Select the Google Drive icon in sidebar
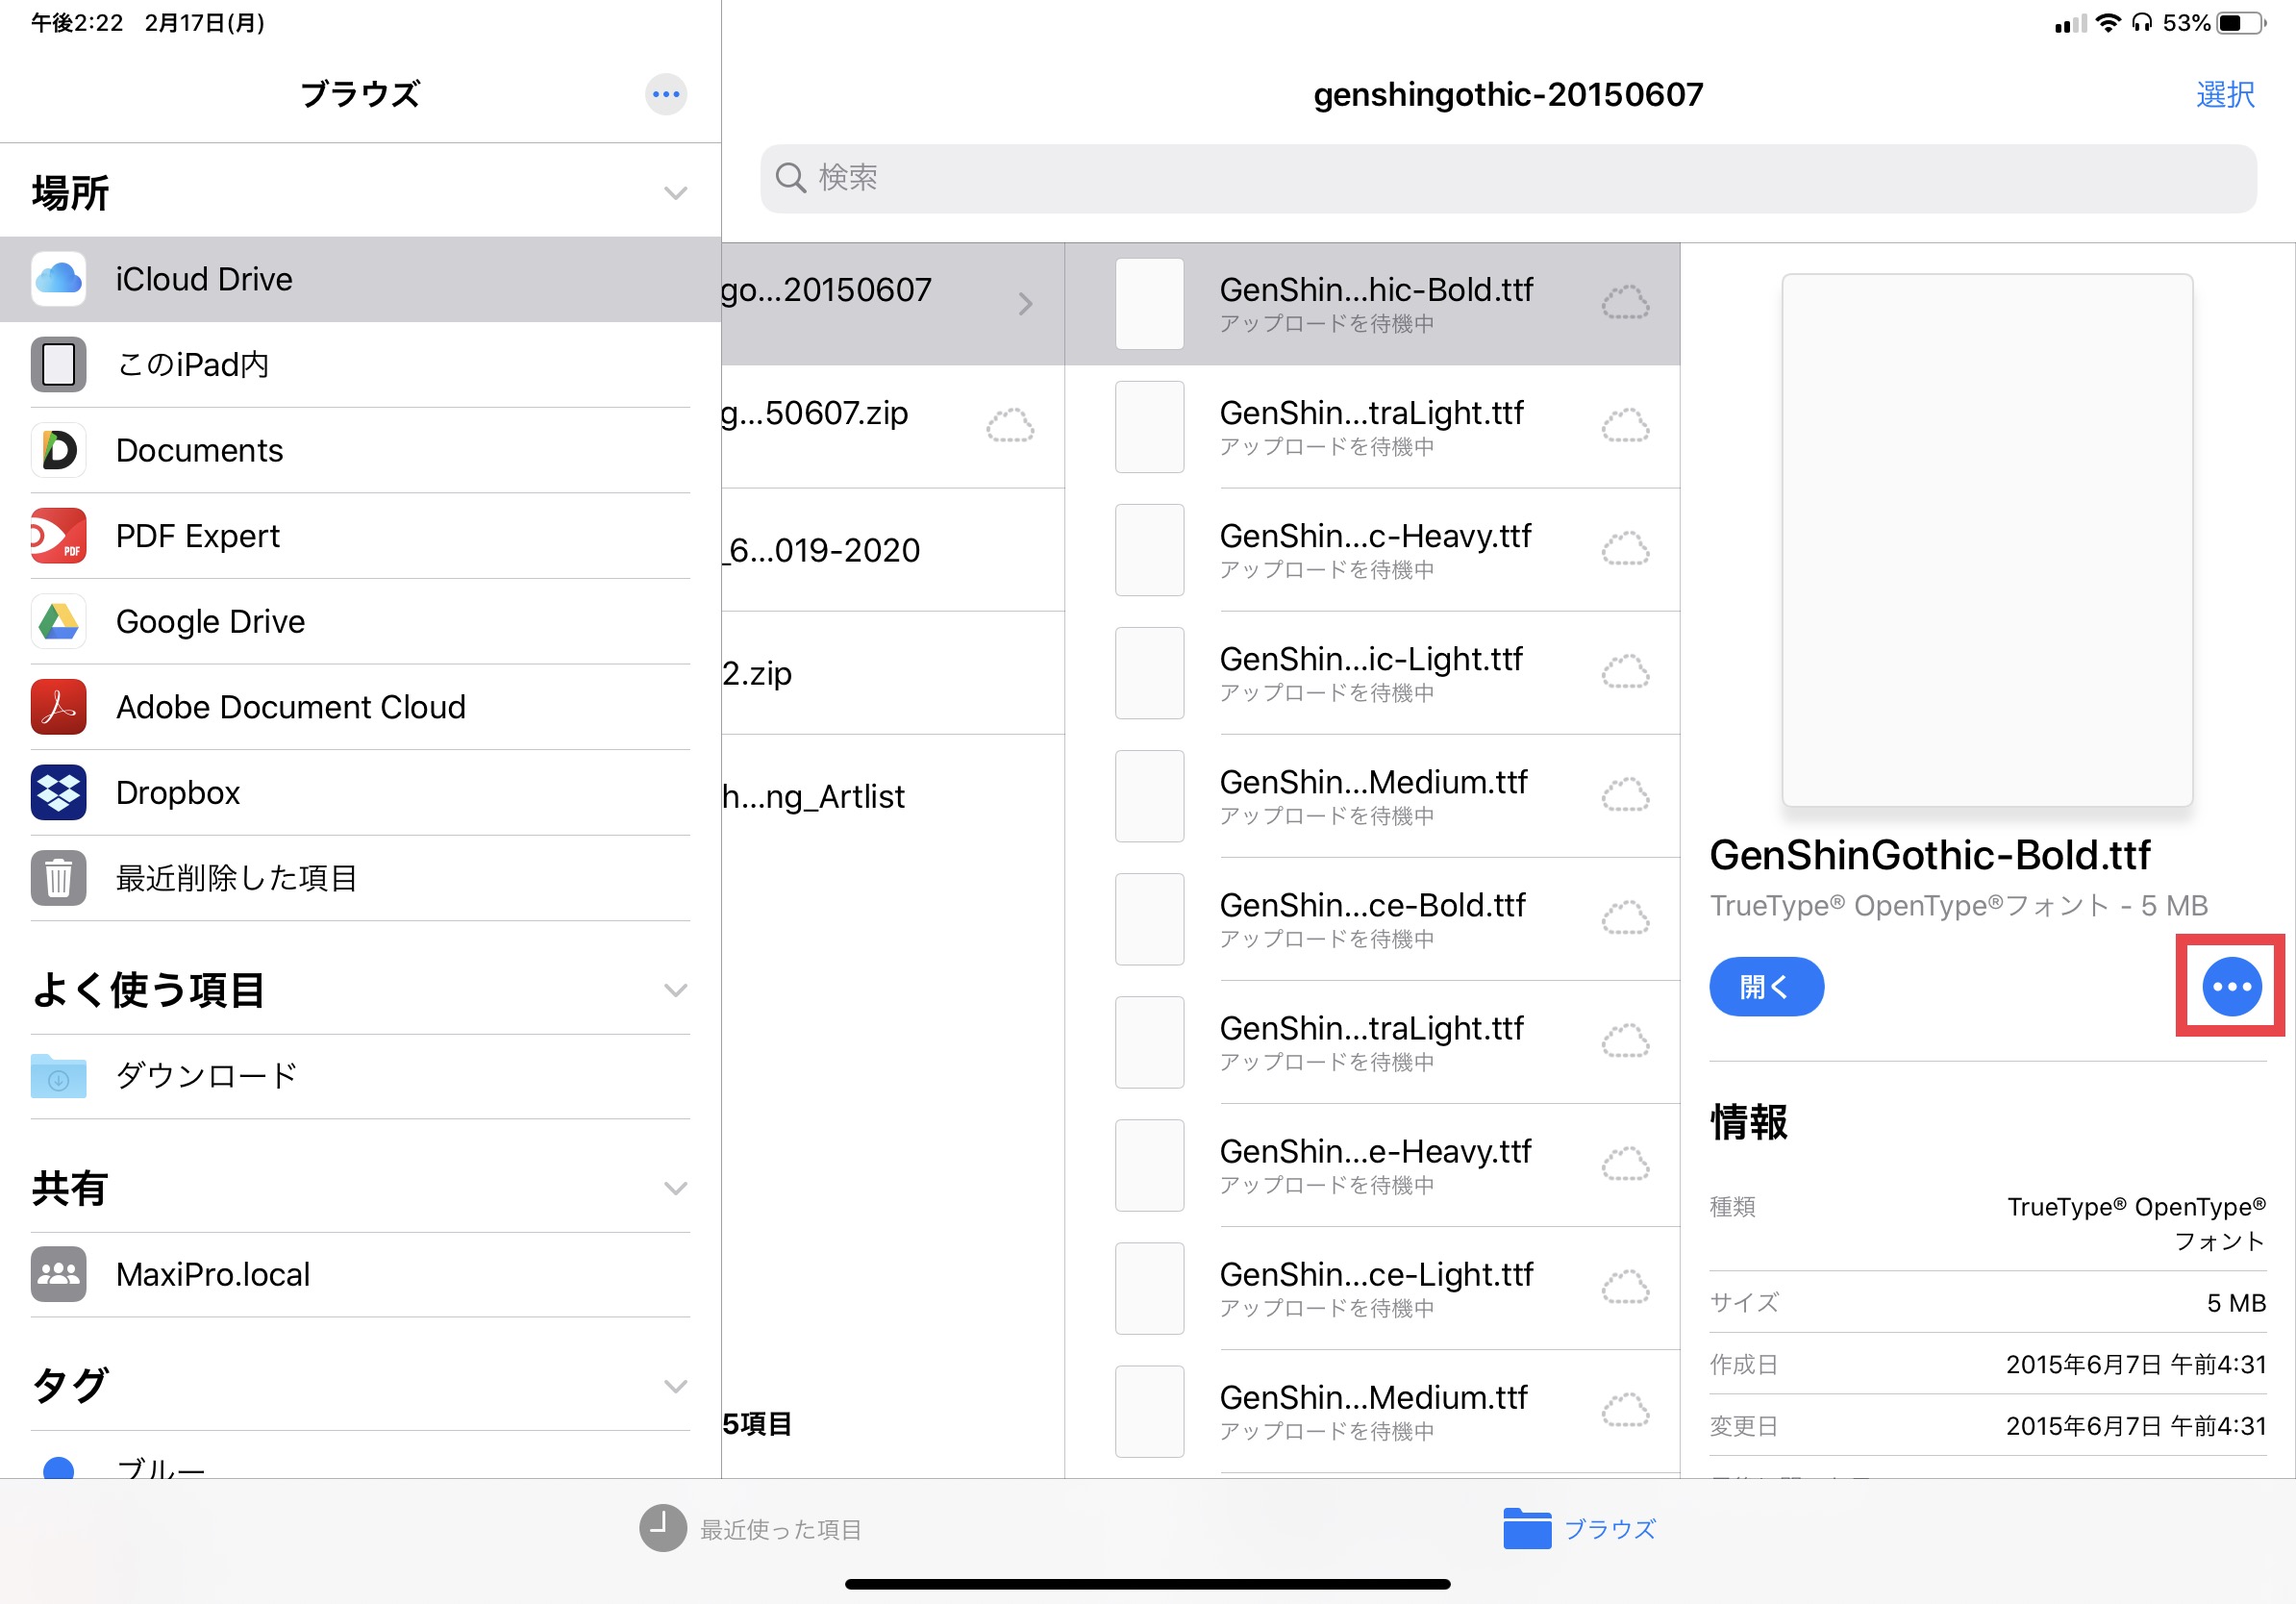Viewport: 2296px width, 1604px height. pyautogui.click(x=58, y=621)
